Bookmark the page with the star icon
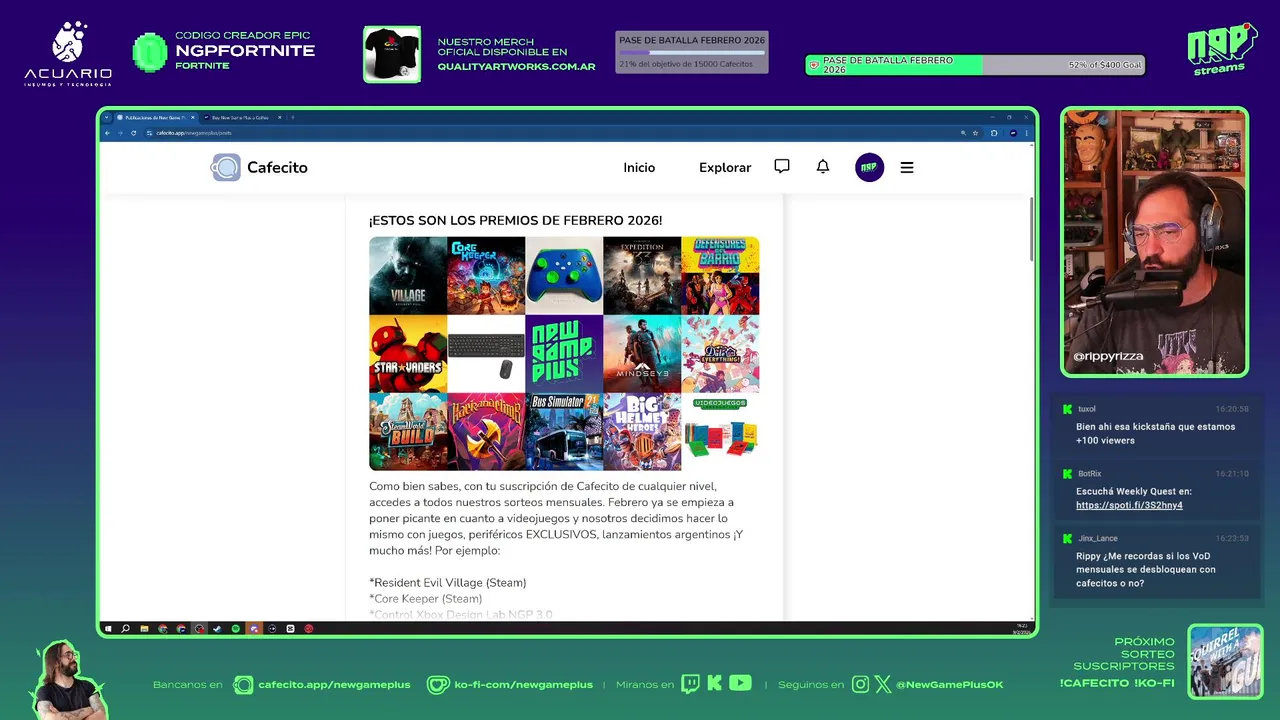This screenshot has width=1280, height=720. [x=976, y=133]
